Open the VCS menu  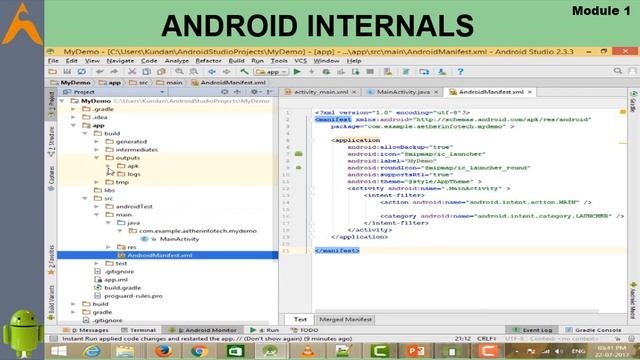tap(300, 61)
